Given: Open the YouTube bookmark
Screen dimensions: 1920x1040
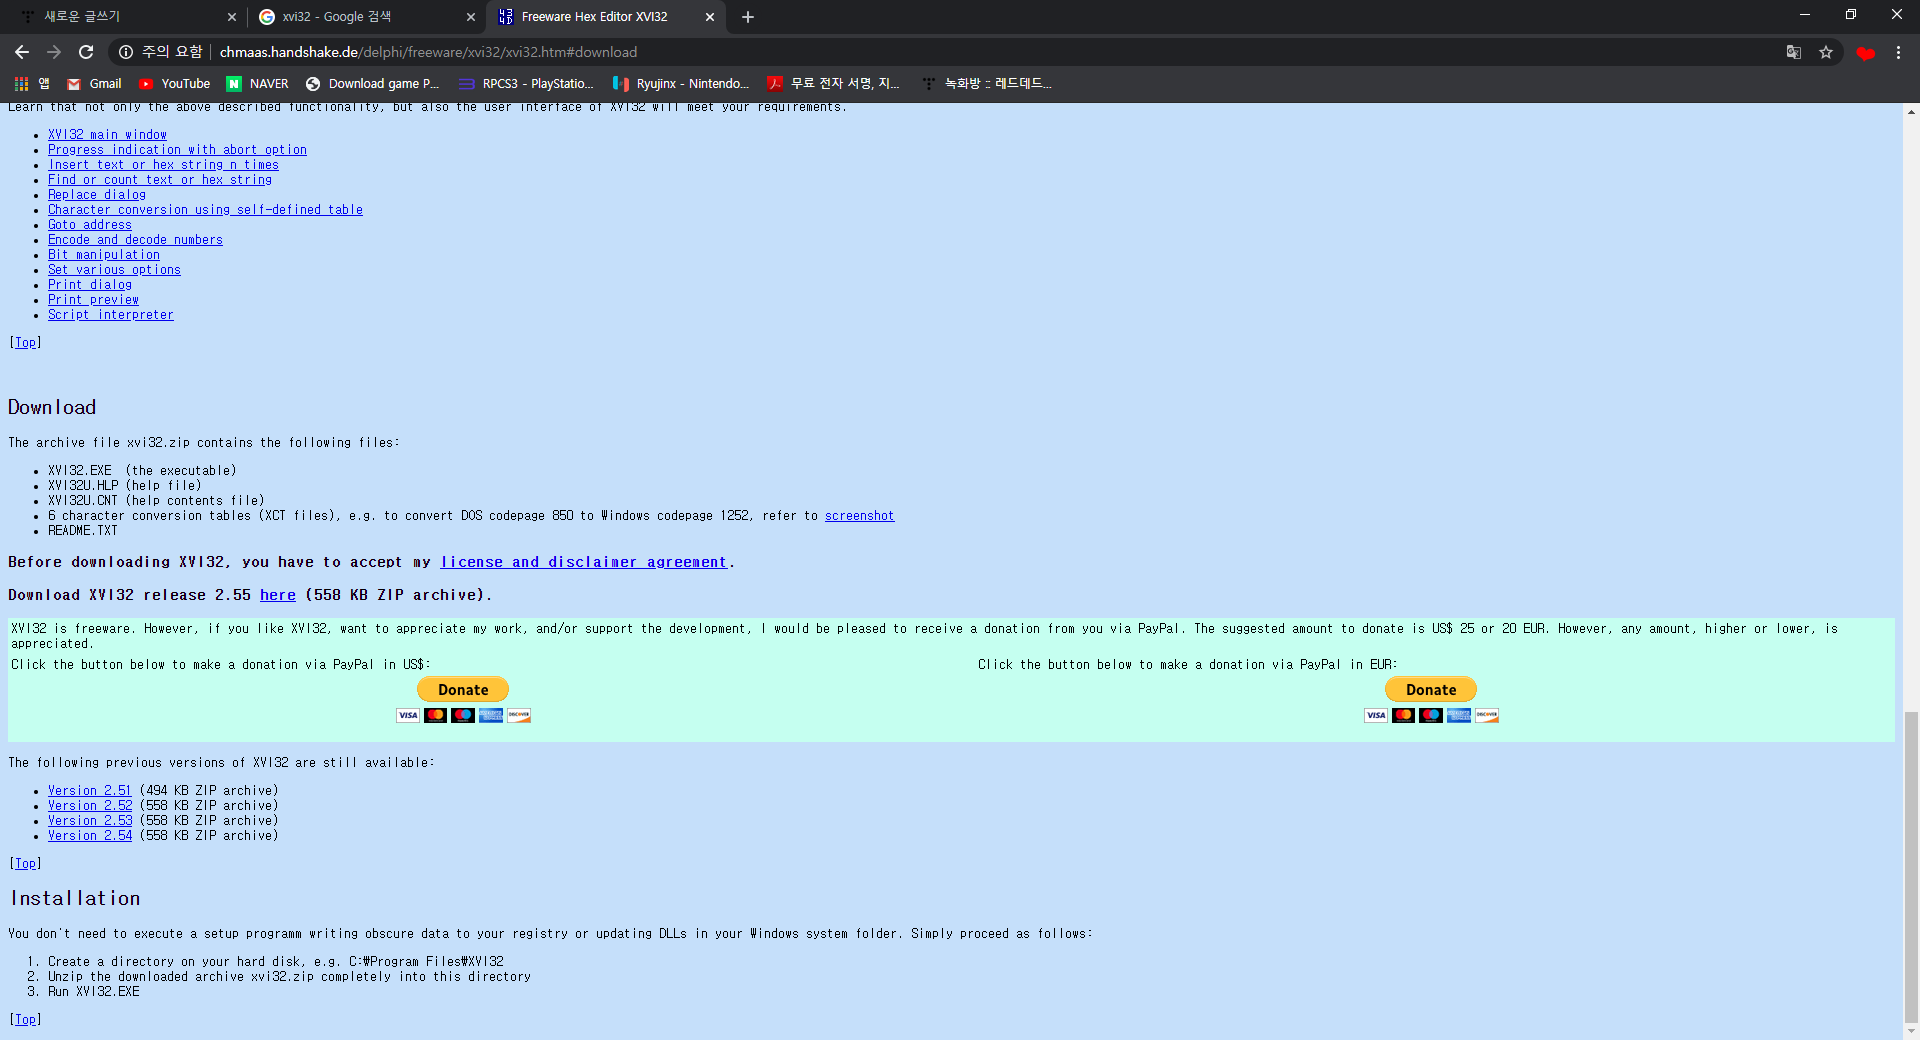Looking at the screenshot, I should point(174,84).
